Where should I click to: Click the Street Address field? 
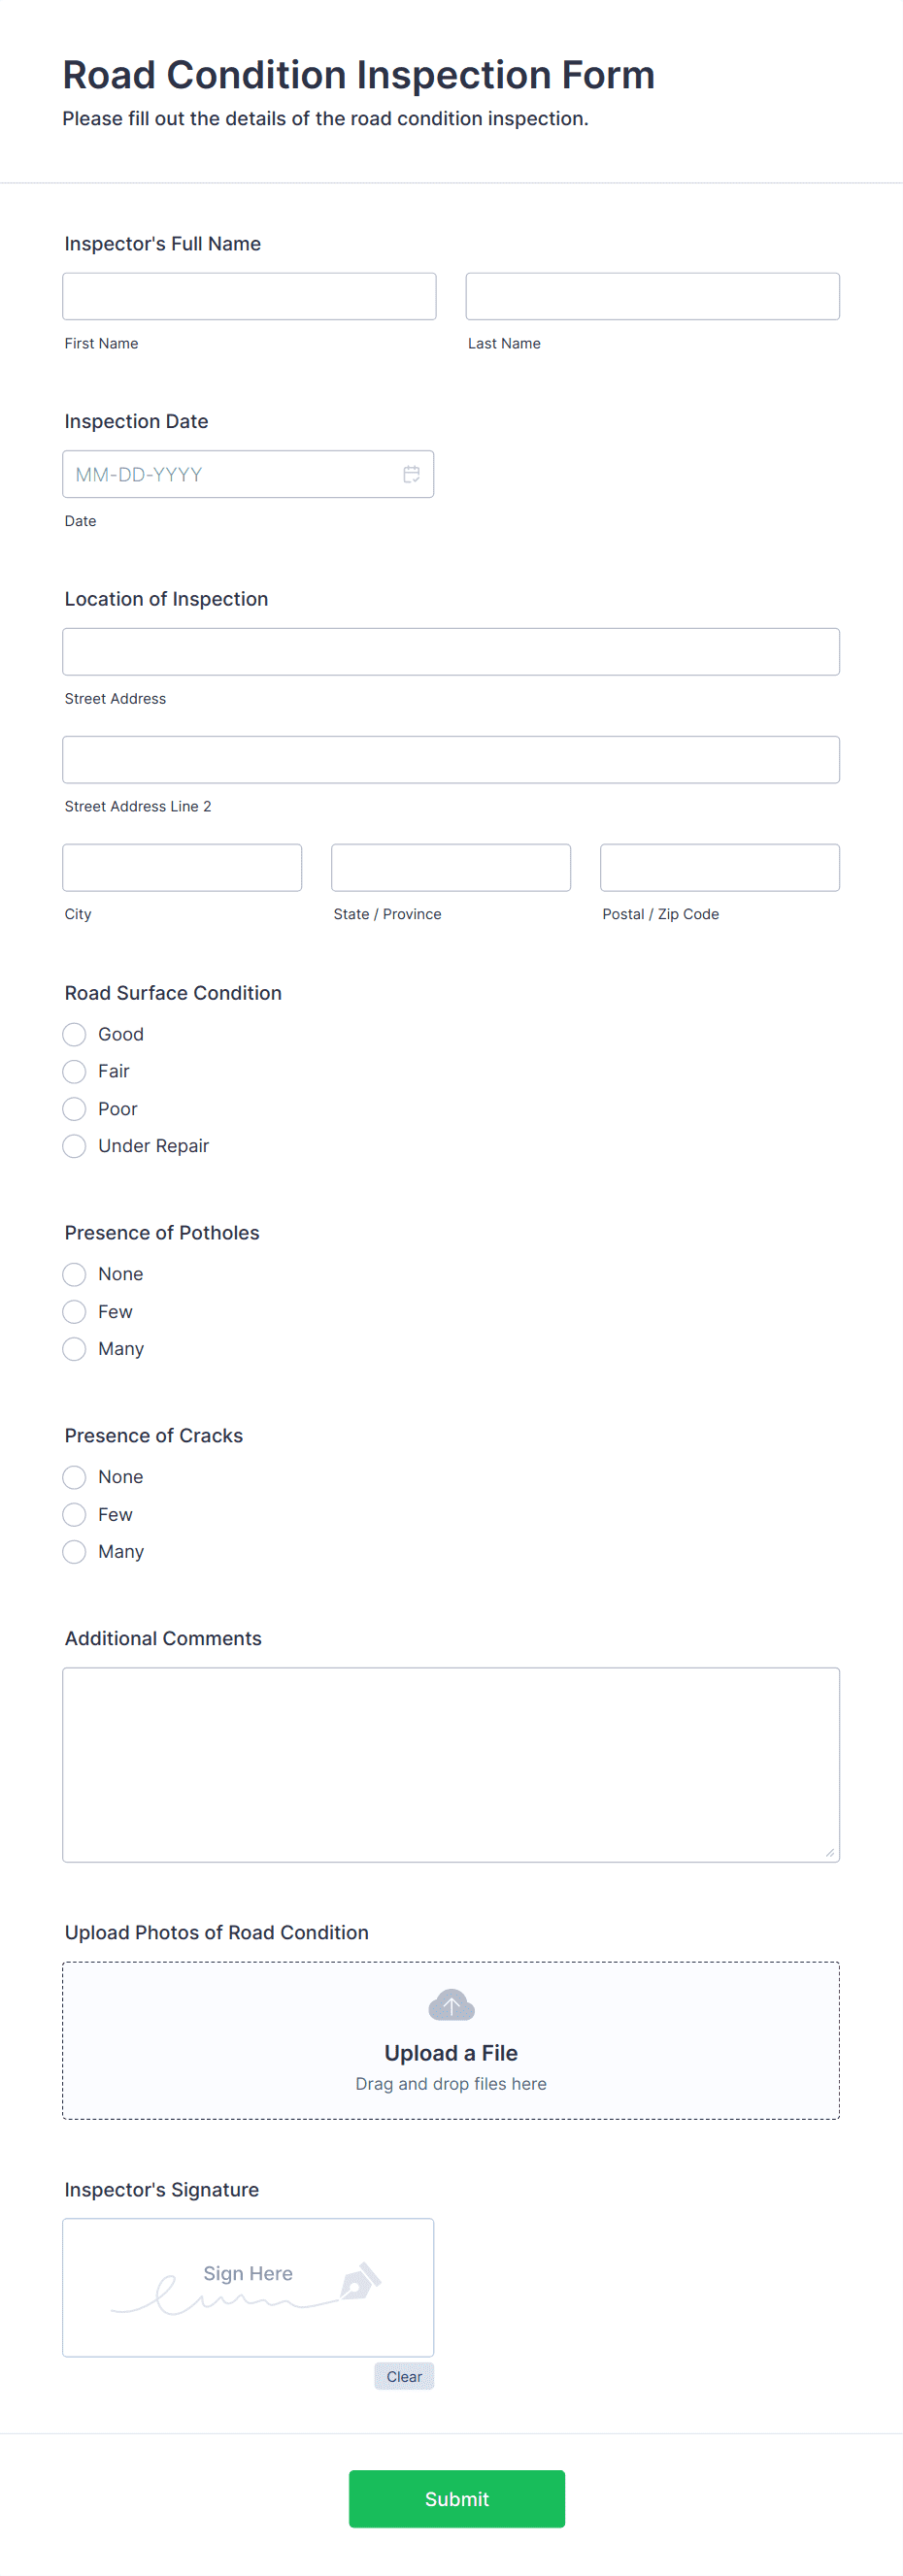click(x=450, y=651)
